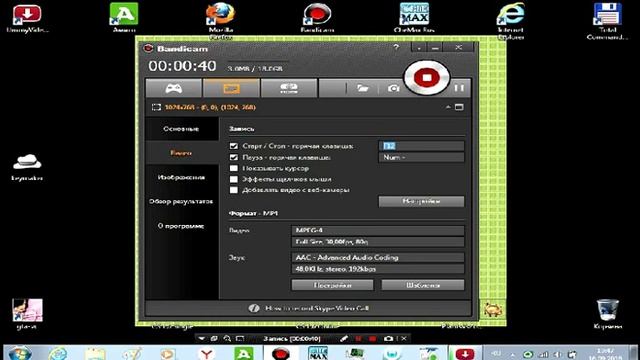The height and width of the screenshot is (360, 640).
Task: Open the title bar dropdown arrow button
Action: click(x=419, y=48)
